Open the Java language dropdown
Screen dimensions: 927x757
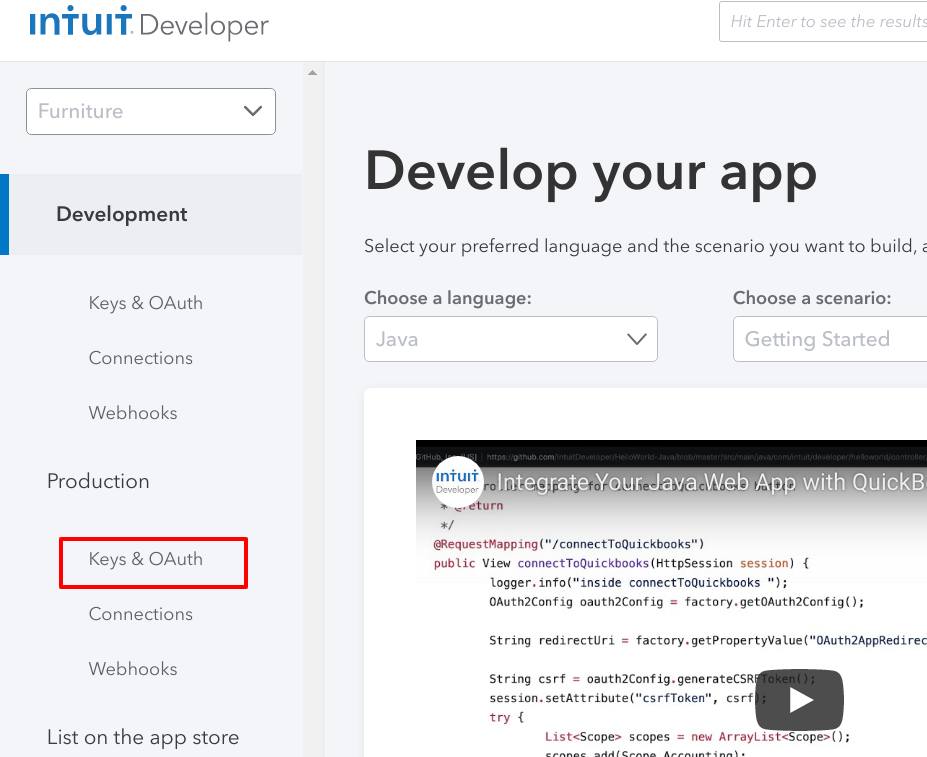[511, 339]
